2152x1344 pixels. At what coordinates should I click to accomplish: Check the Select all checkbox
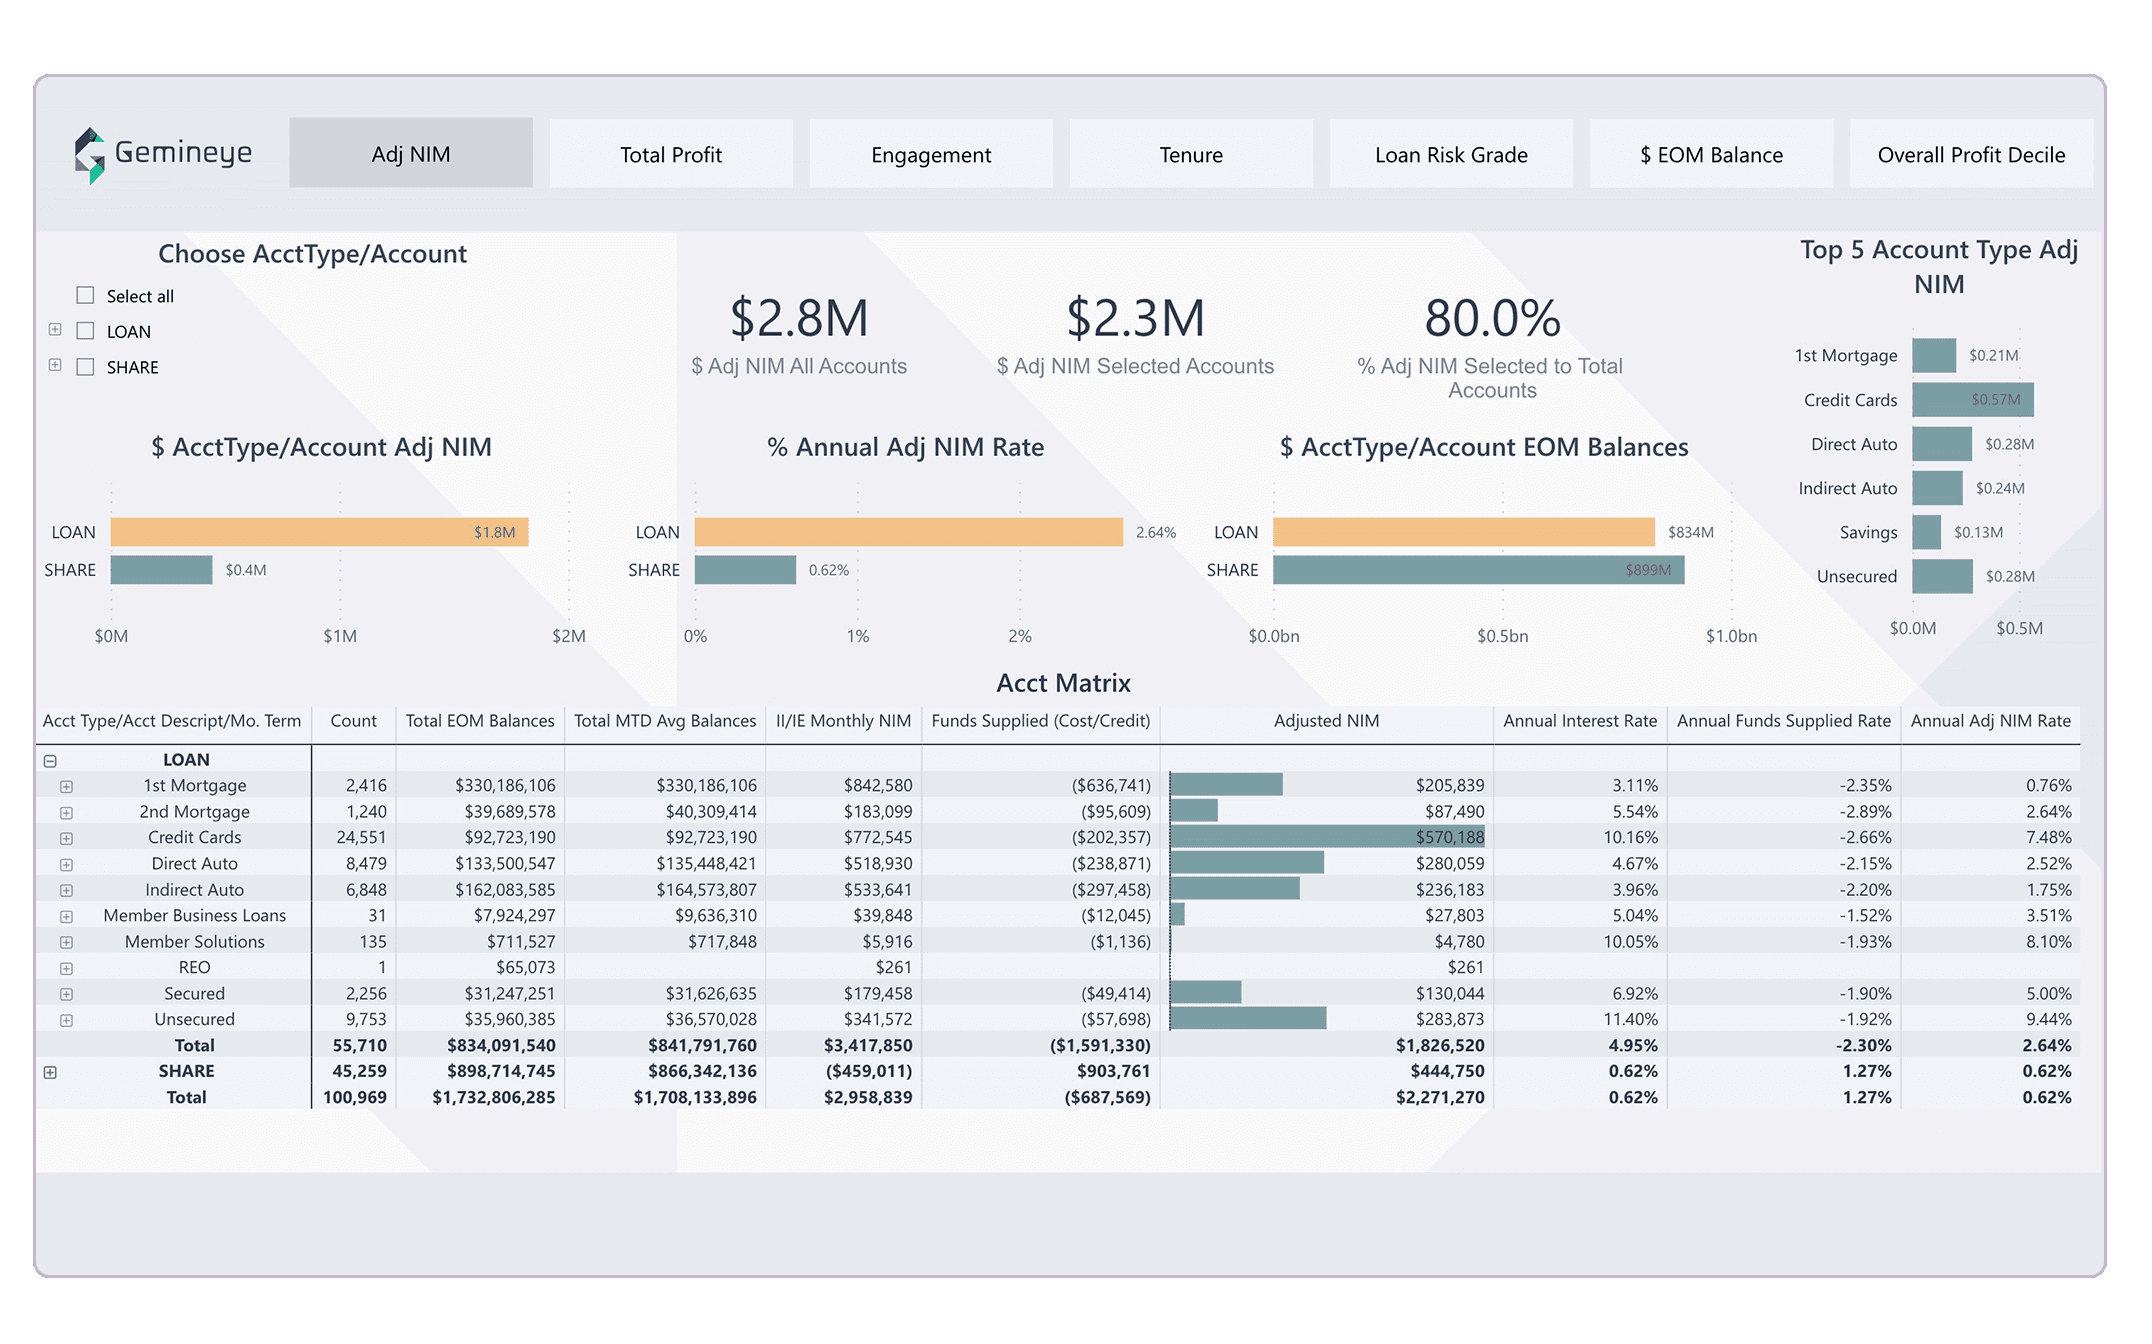[x=86, y=295]
